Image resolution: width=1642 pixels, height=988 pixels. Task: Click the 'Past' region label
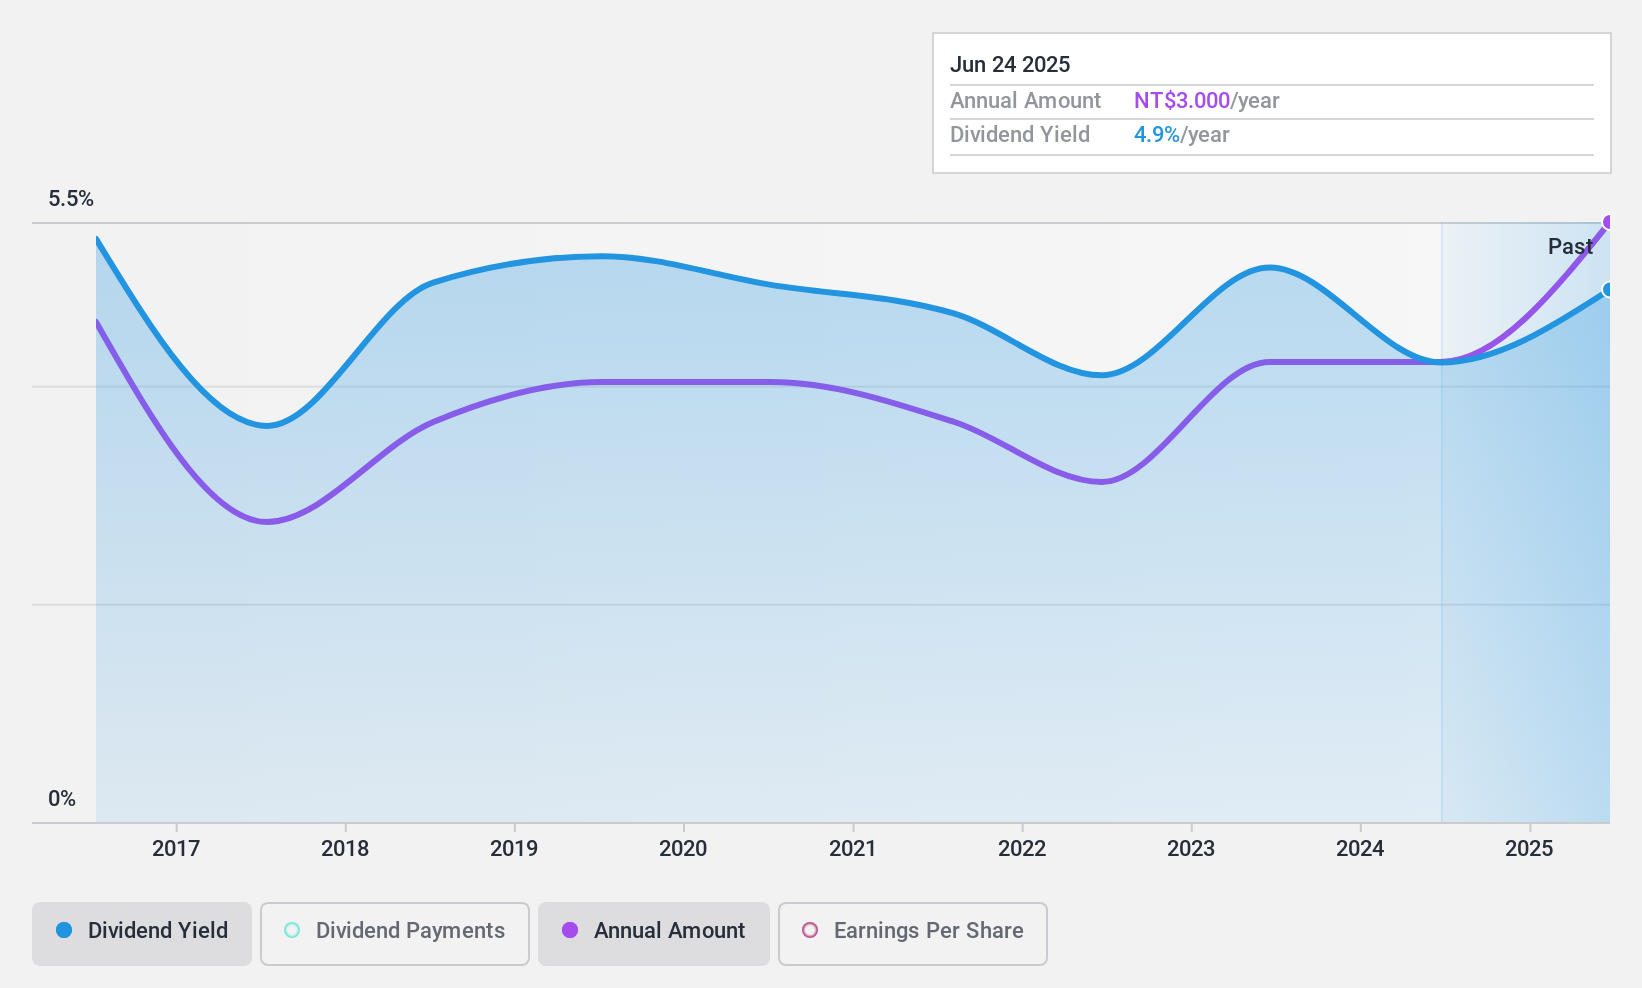tap(1570, 246)
